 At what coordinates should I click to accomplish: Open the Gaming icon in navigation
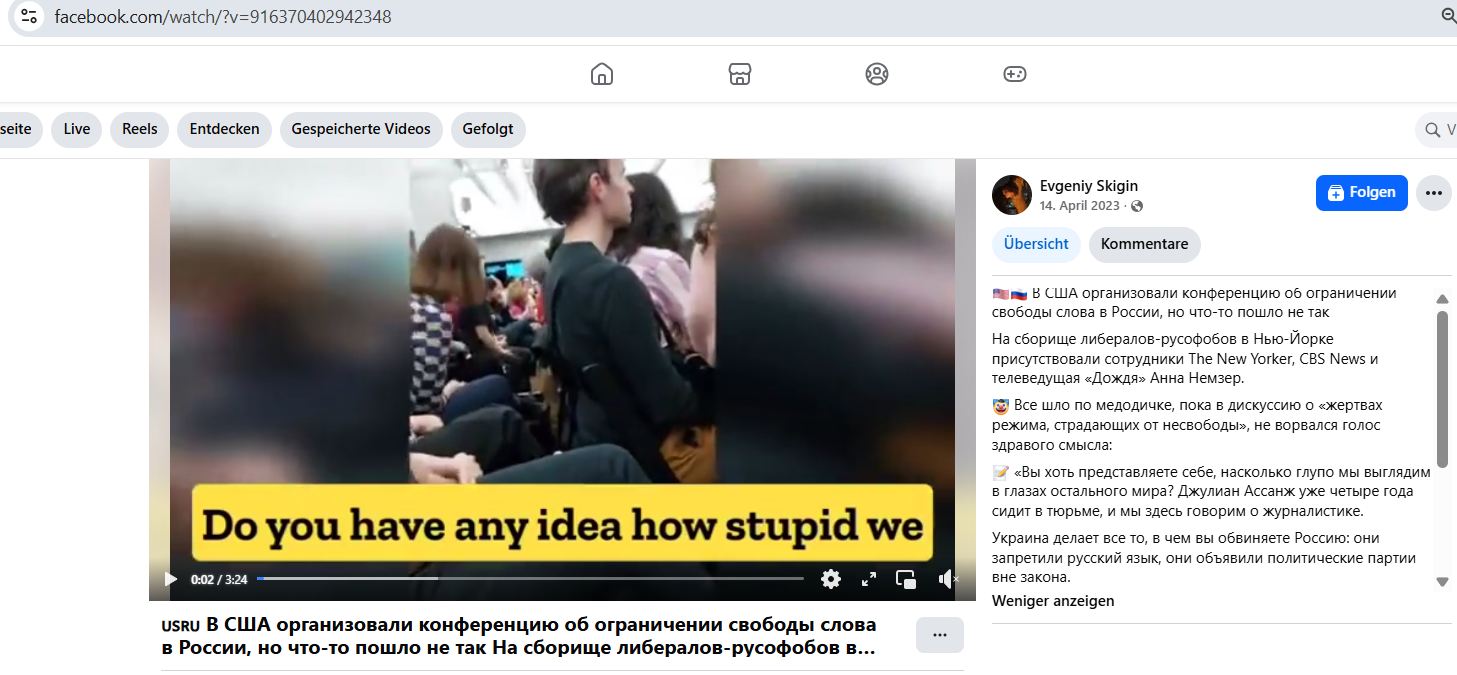point(1014,74)
